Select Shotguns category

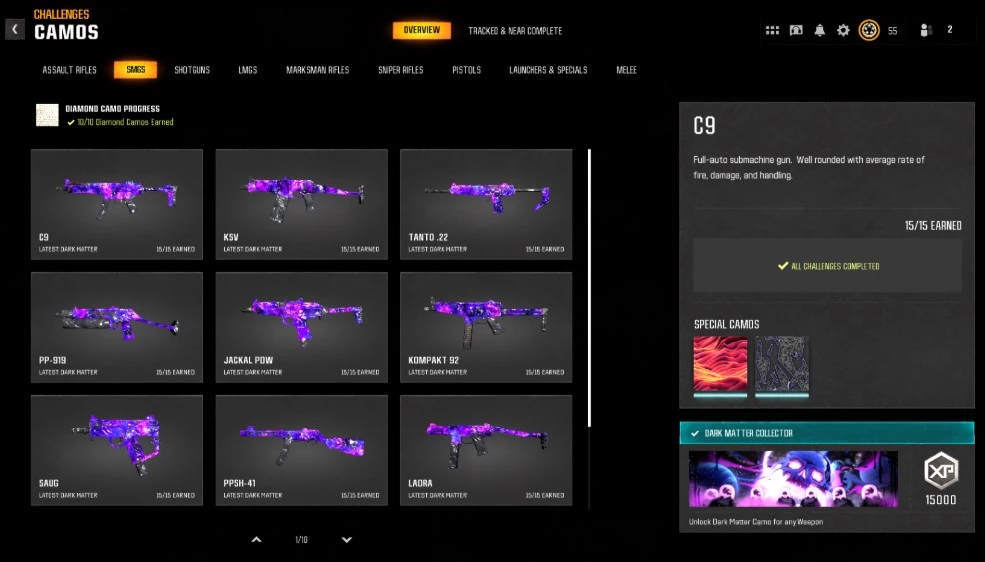[192, 70]
